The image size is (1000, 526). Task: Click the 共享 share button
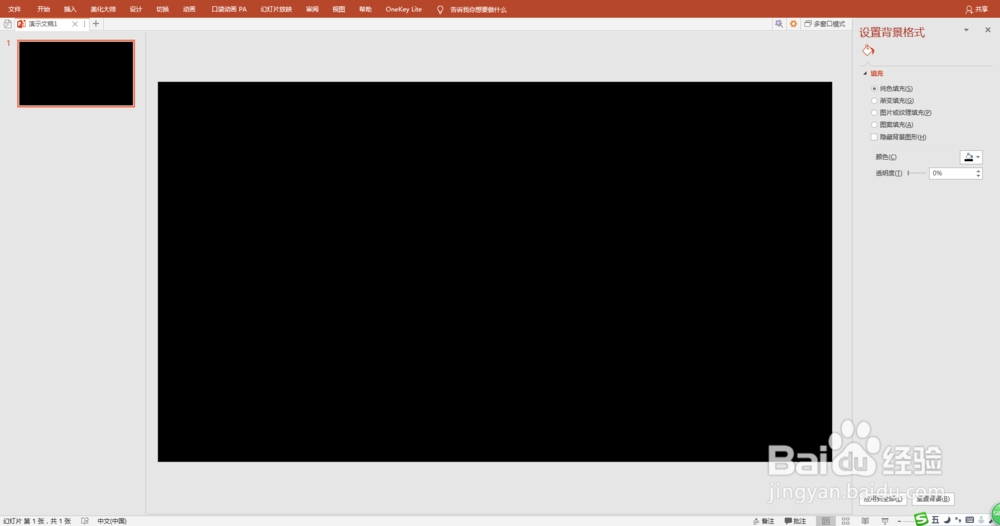click(976, 10)
